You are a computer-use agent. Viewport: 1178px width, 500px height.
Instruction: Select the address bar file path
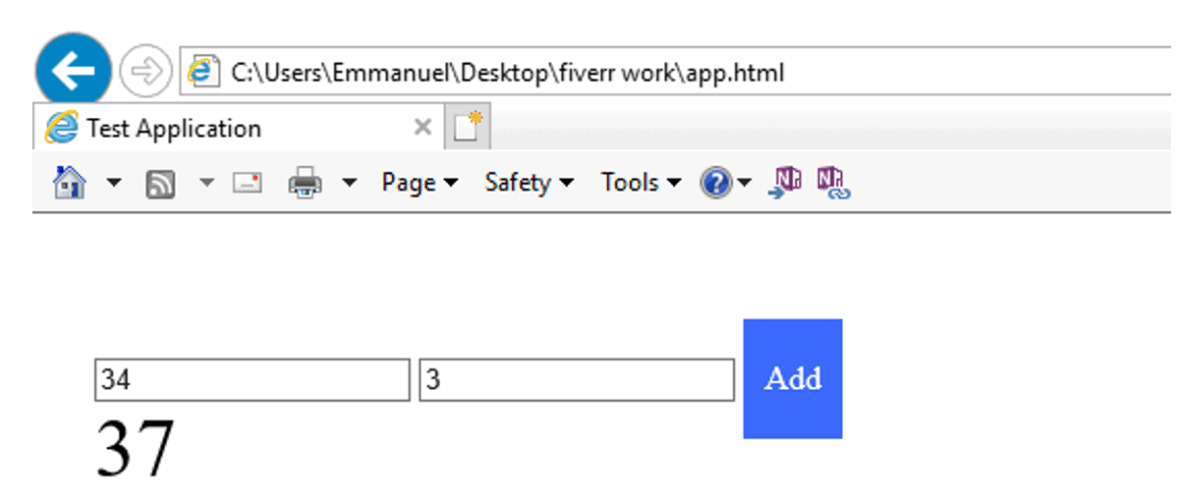[507, 73]
